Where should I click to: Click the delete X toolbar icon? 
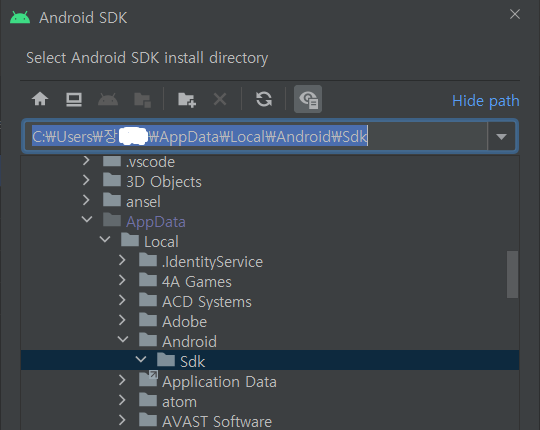(220, 99)
